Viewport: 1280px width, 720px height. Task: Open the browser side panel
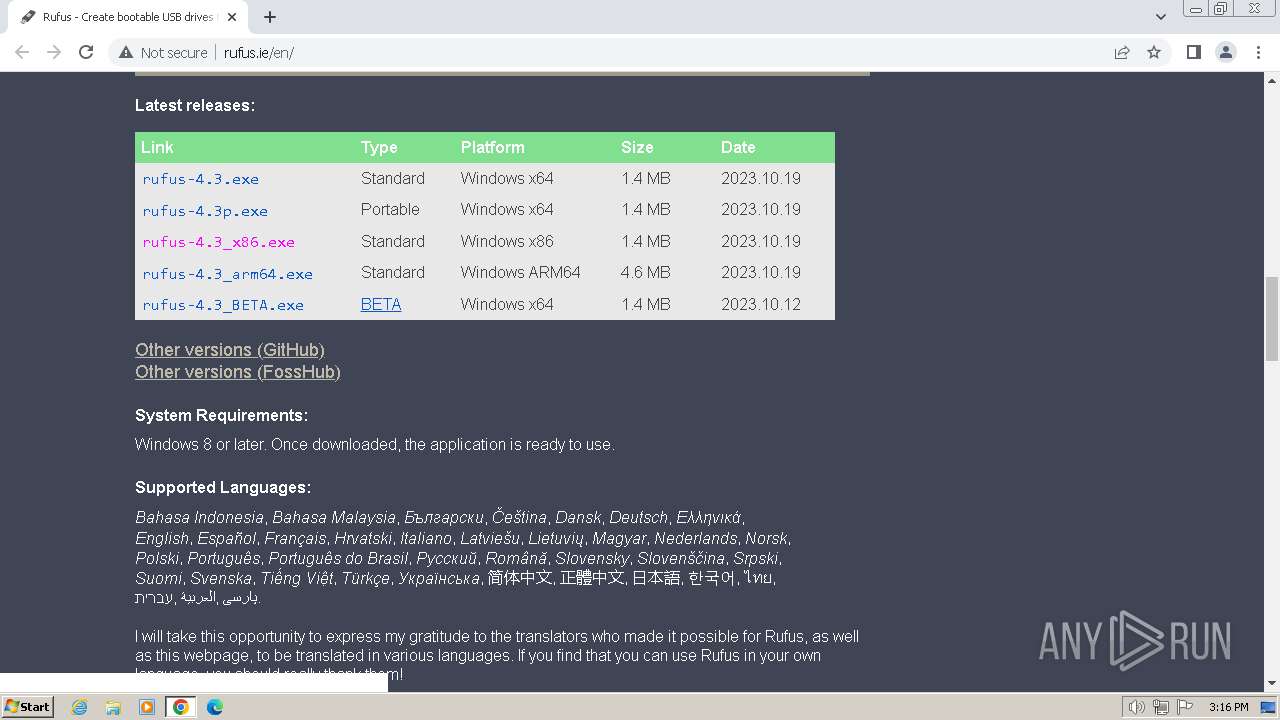pos(1193,52)
